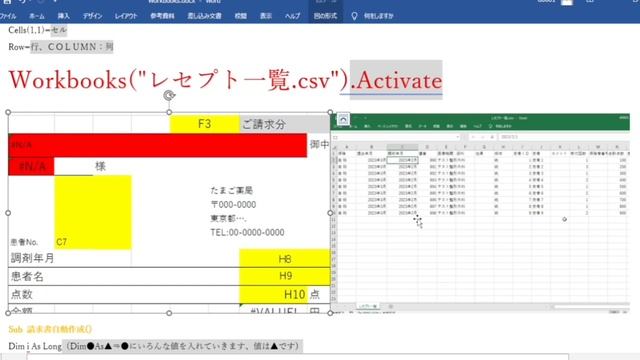Viewport: 640px width, 360px height.
Task: Click the yellow H8 cell
Action: (x=284, y=259)
